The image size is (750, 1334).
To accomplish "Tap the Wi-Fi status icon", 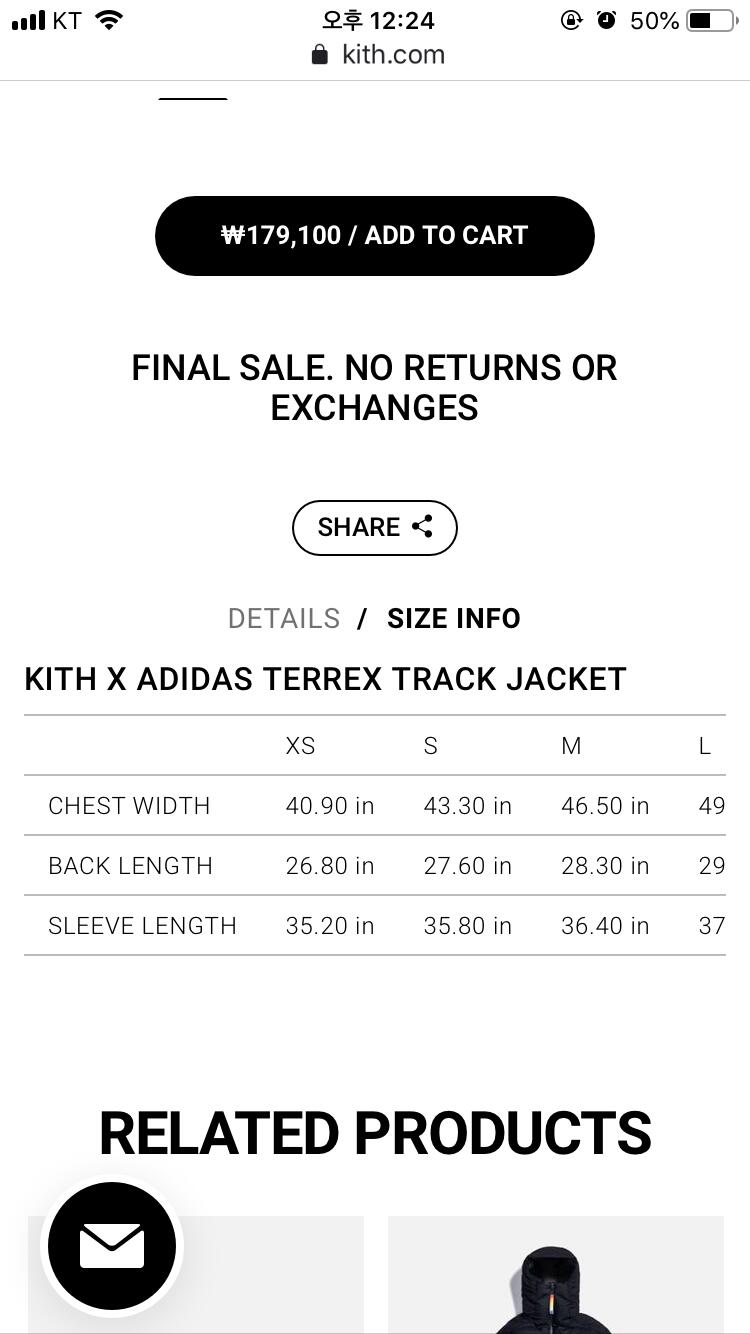I will pos(109,20).
